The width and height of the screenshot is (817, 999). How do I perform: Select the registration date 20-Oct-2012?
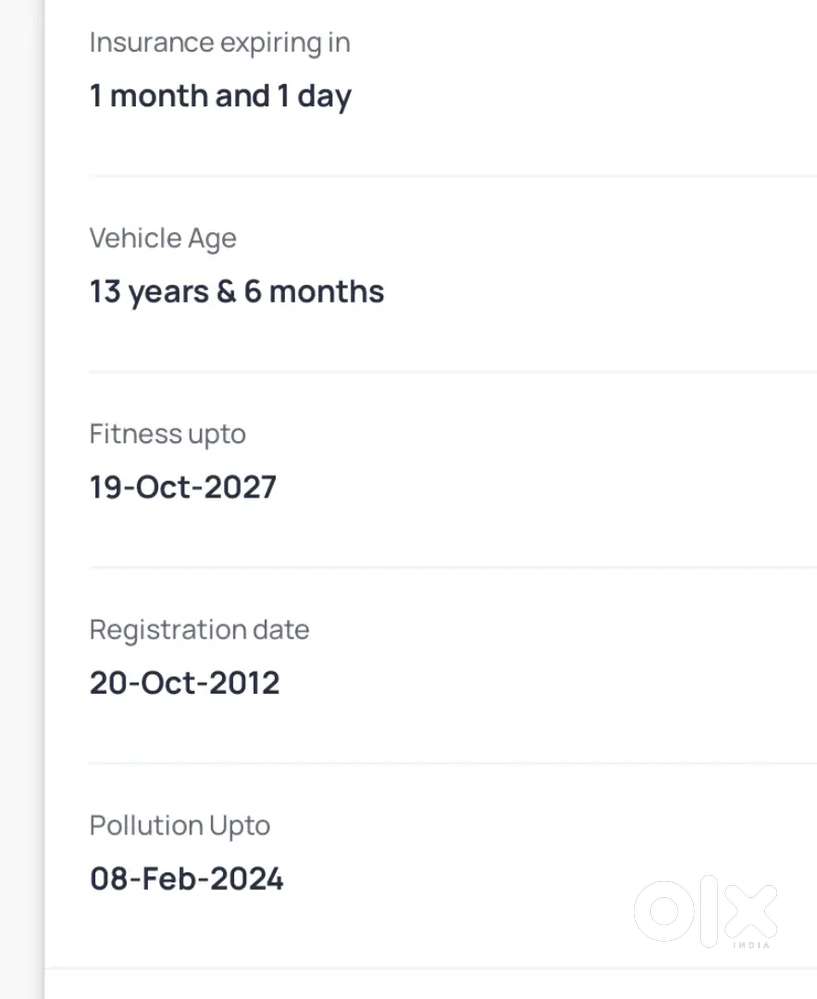(184, 684)
